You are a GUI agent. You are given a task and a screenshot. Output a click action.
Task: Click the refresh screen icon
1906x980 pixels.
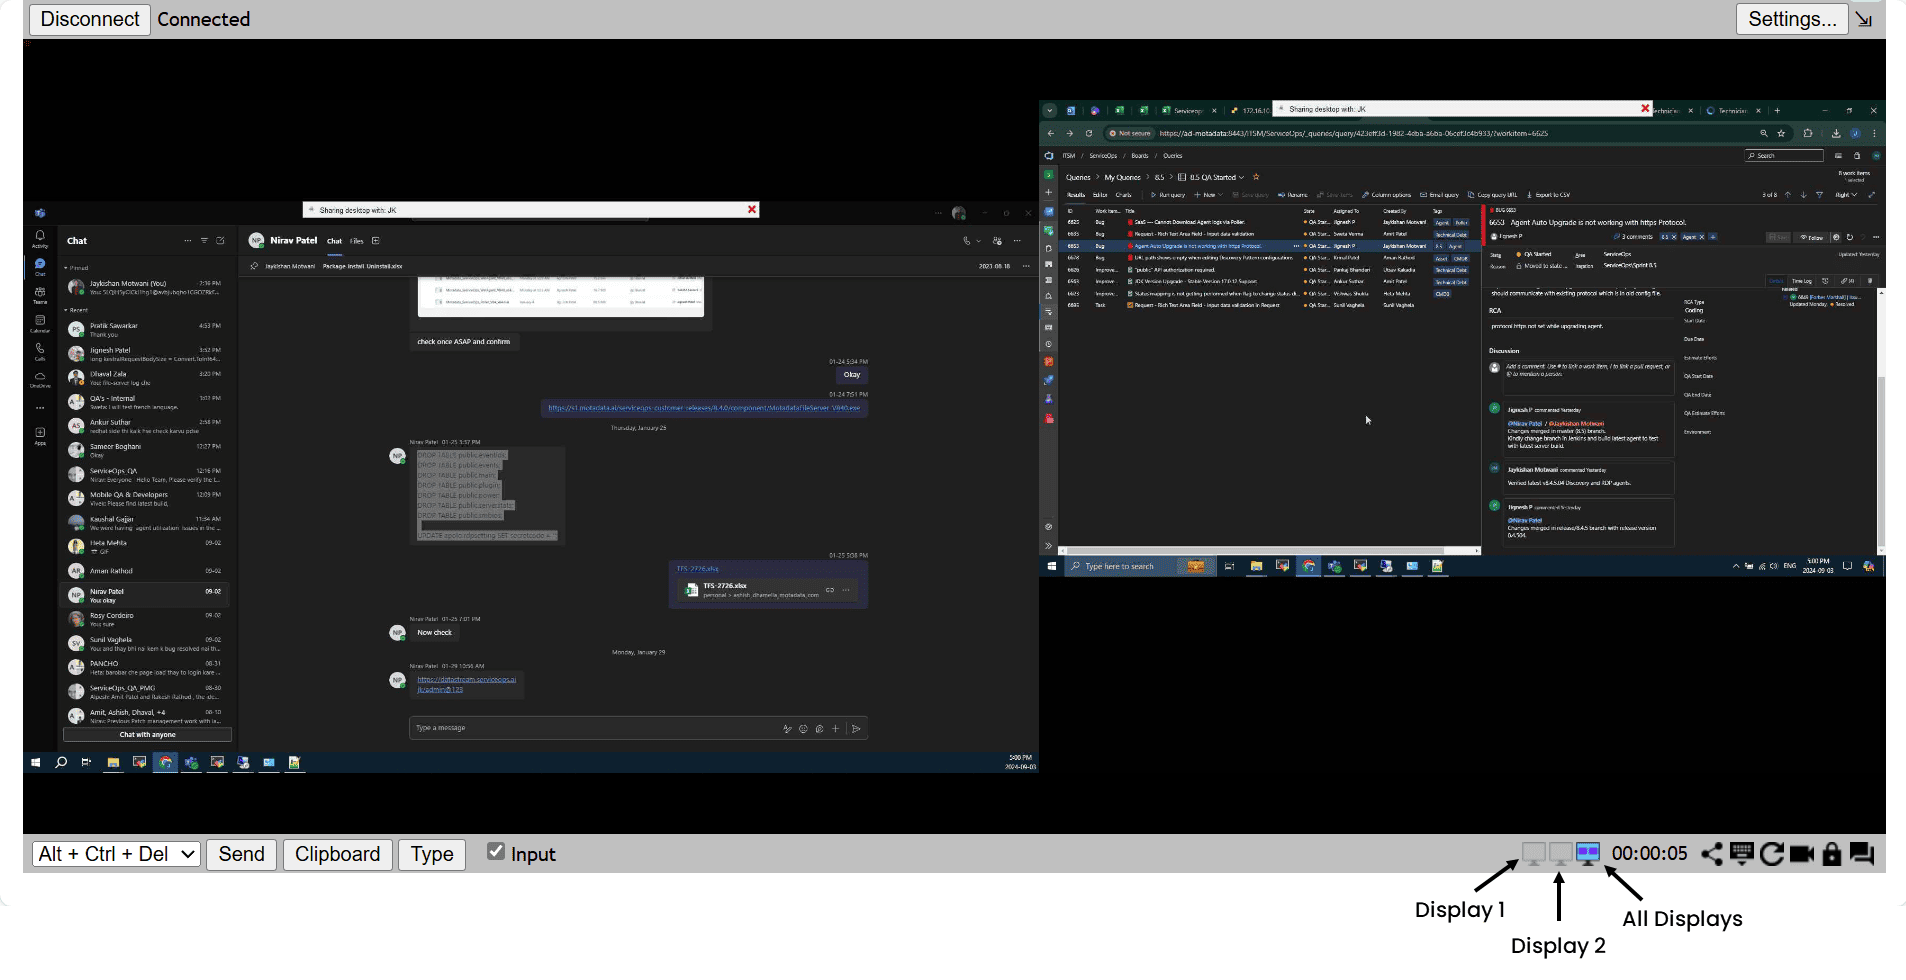point(1771,854)
